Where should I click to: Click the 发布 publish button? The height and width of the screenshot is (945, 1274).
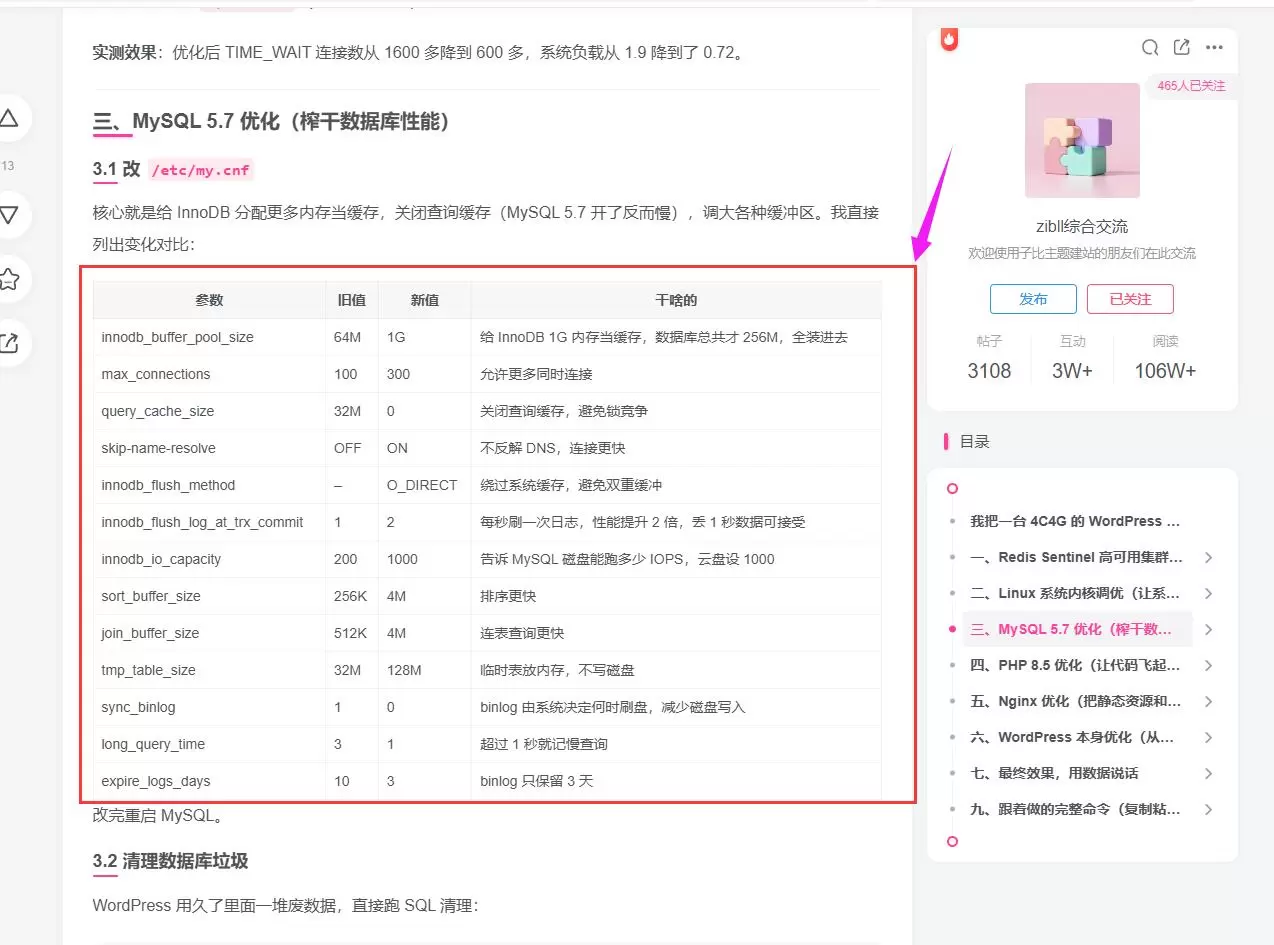pos(1033,299)
